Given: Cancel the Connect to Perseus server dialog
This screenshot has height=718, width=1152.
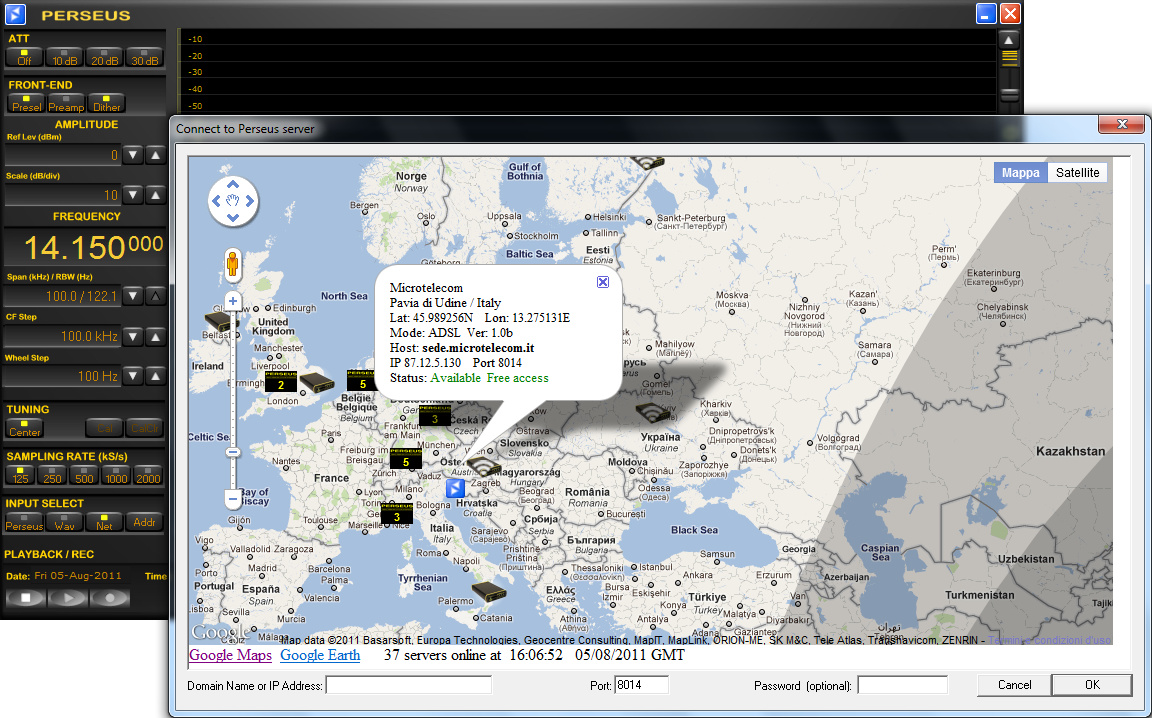Looking at the screenshot, I should pyautogui.click(x=1014, y=685).
